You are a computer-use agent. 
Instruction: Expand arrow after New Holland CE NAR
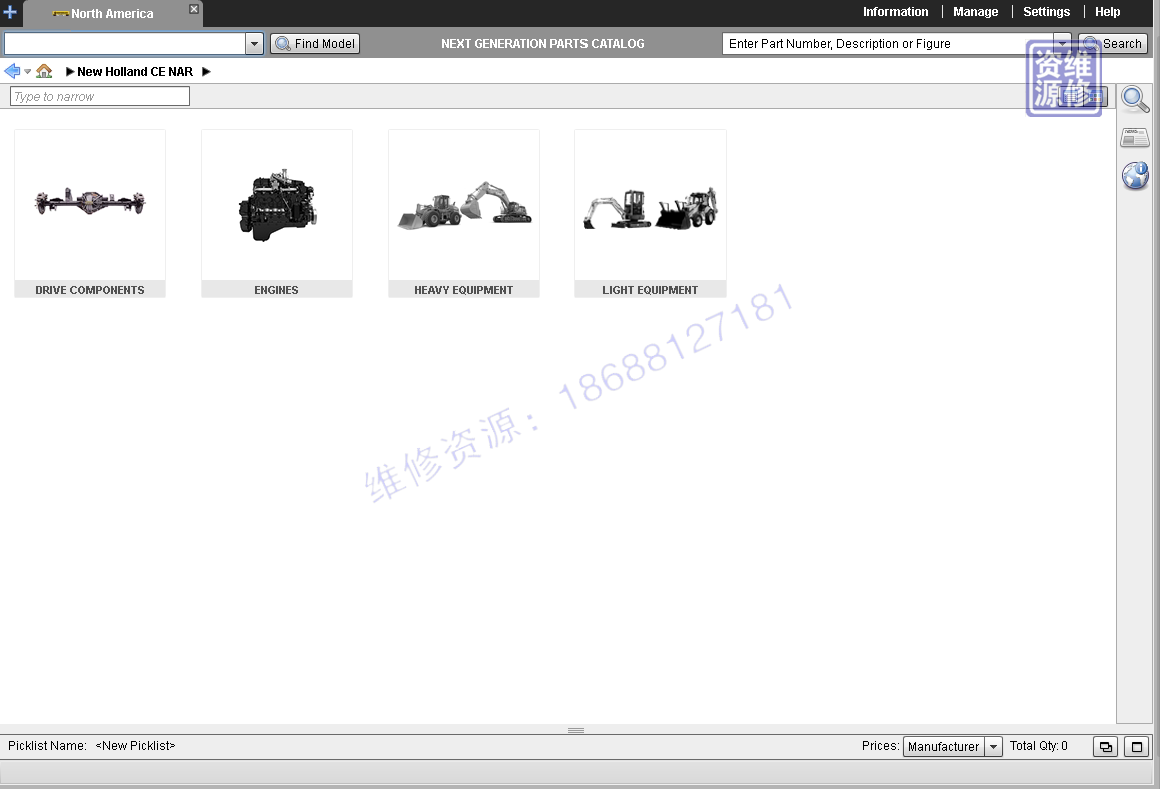point(207,72)
